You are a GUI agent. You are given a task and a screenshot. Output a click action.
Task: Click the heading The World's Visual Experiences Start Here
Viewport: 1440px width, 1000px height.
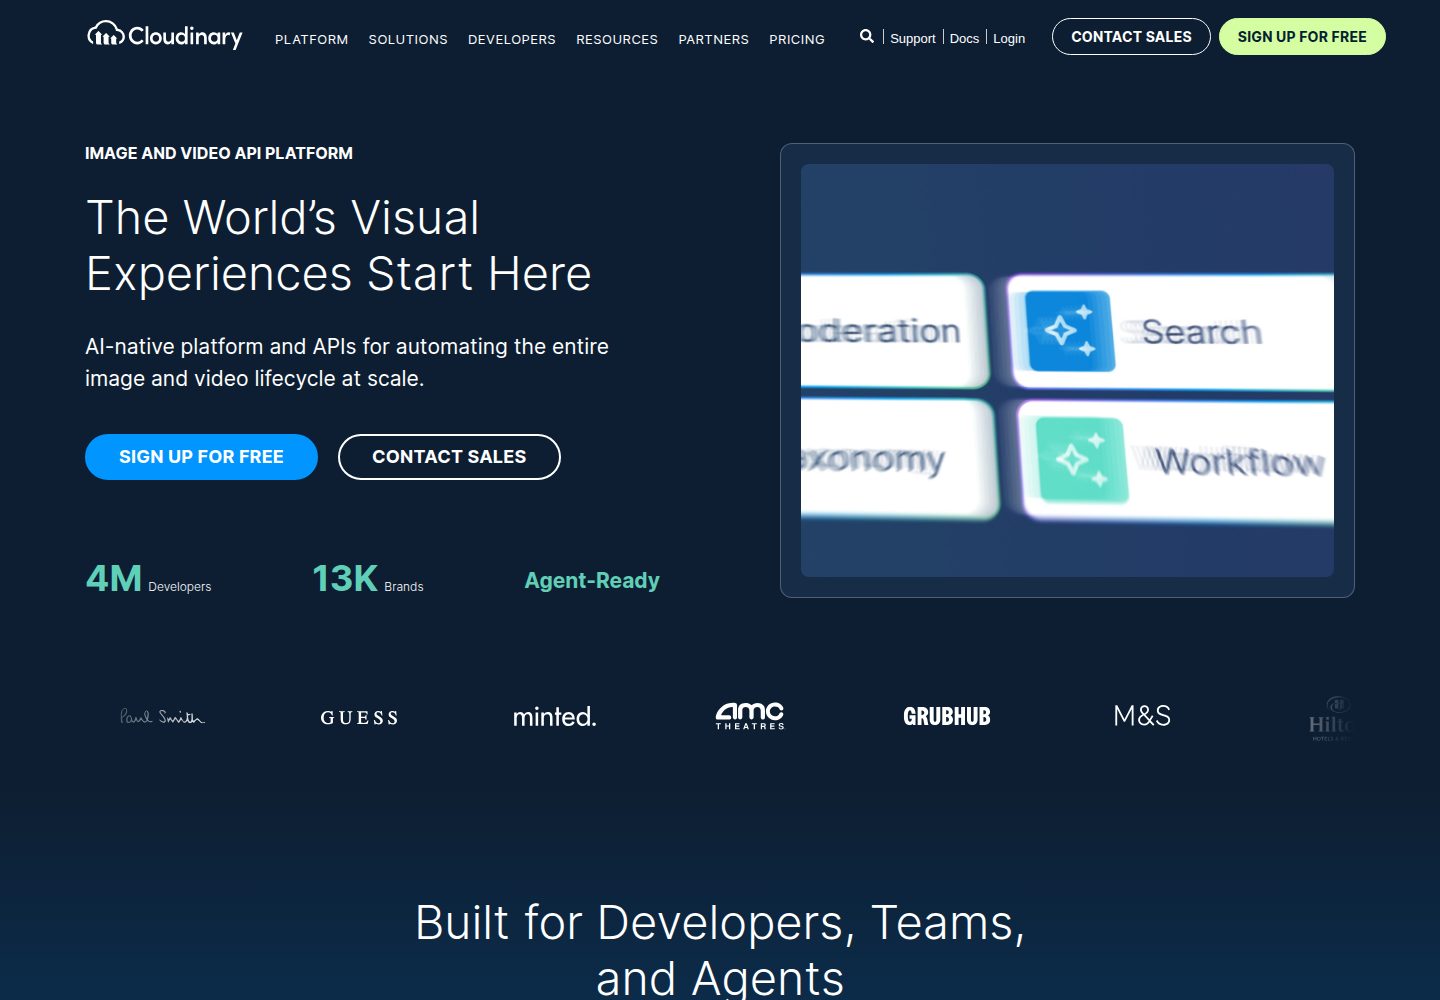click(x=339, y=246)
